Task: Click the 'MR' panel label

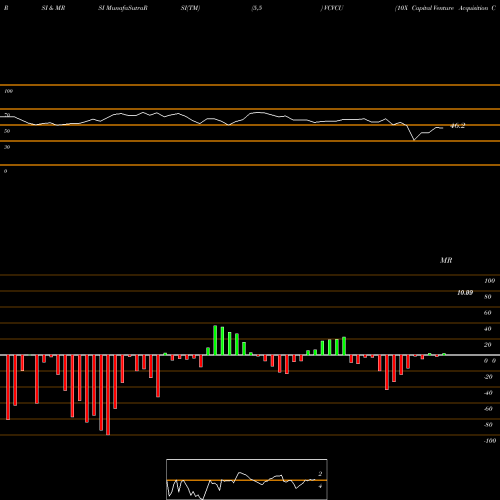Action: point(446,260)
